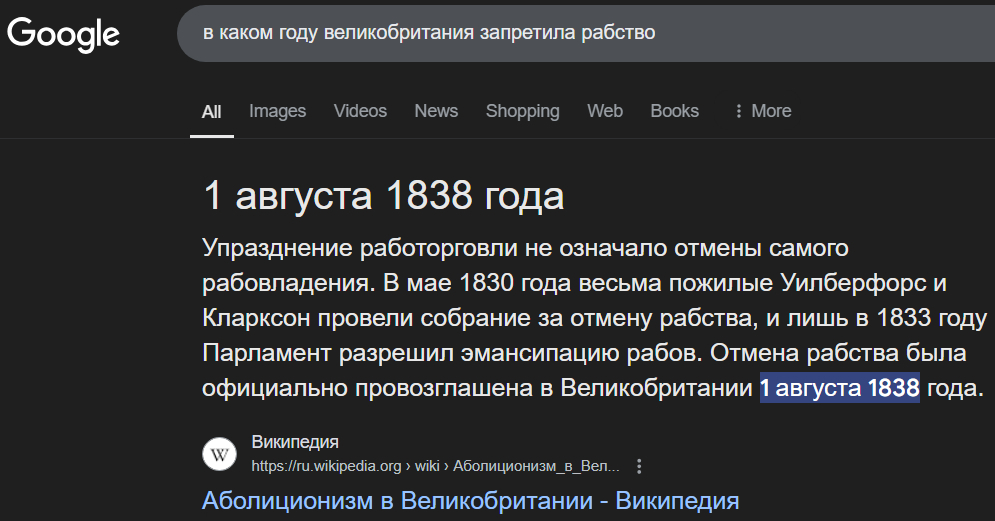Viewport: 995px width, 521px height.
Task: Switch to the Videos tab
Action: pyautogui.click(x=360, y=111)
